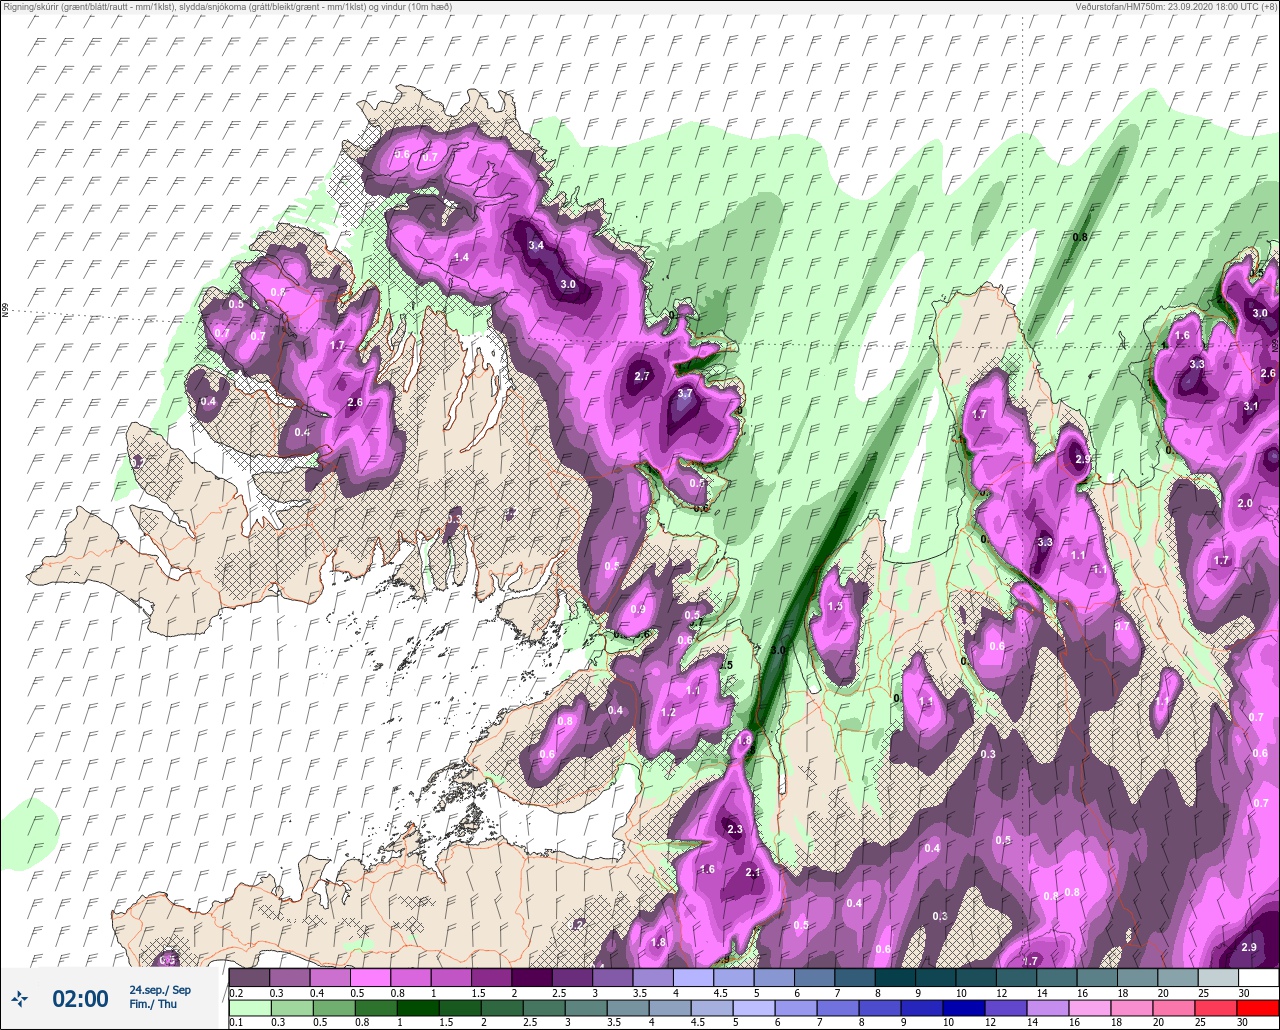Click the 2.7 precipitation value on the map
This screenshot has width=1280, height=1030.
point(643,376)
